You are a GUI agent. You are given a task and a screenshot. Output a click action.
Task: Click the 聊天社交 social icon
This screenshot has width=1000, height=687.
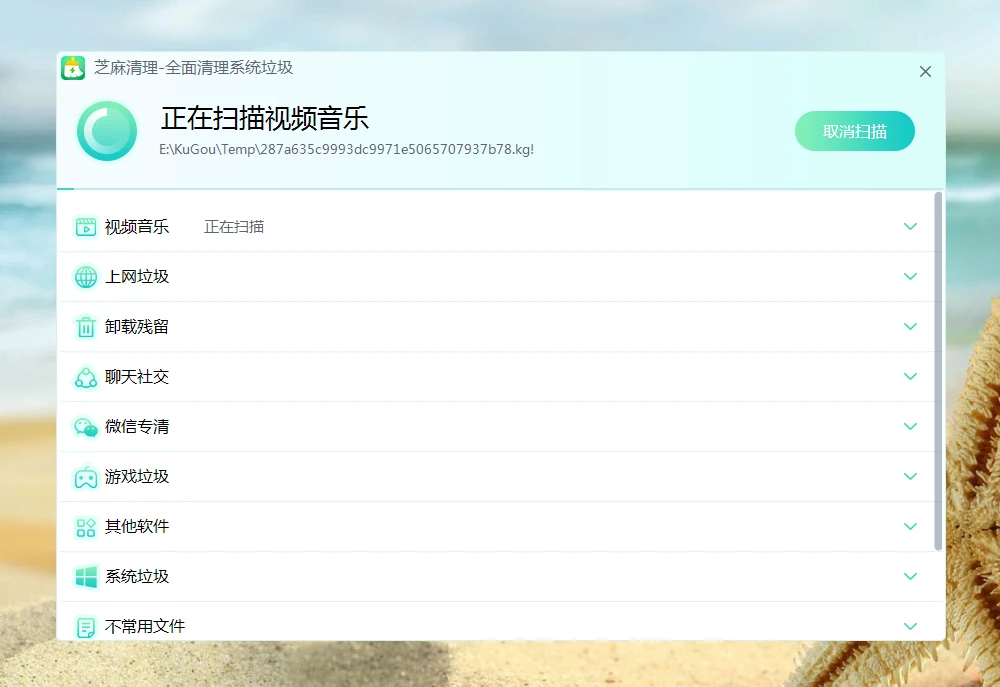pyautogui.click(x=86, y=377)
